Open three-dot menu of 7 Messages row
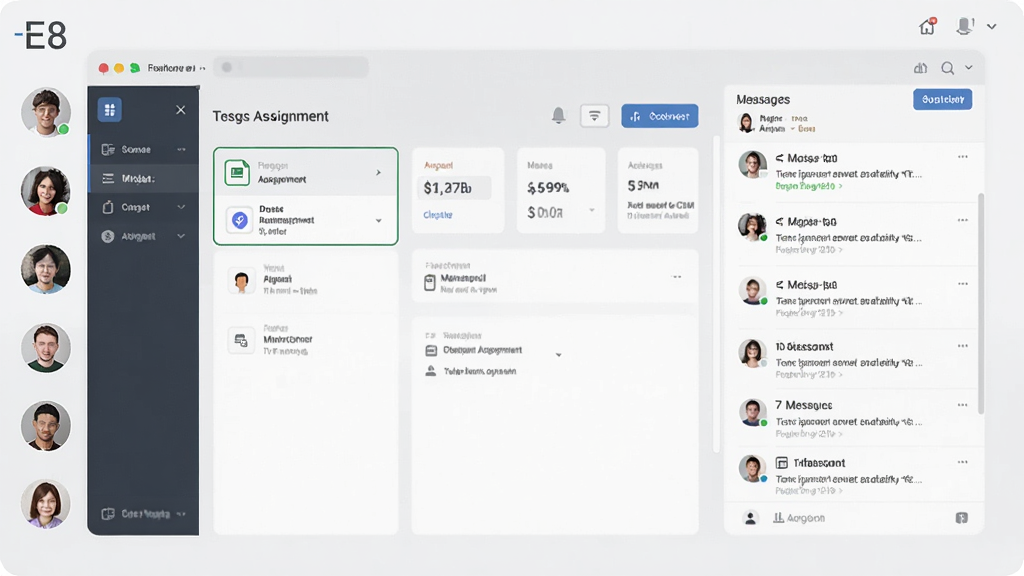Image resolution: width=1024 pixels, height=576 pixels. [963, 405]
